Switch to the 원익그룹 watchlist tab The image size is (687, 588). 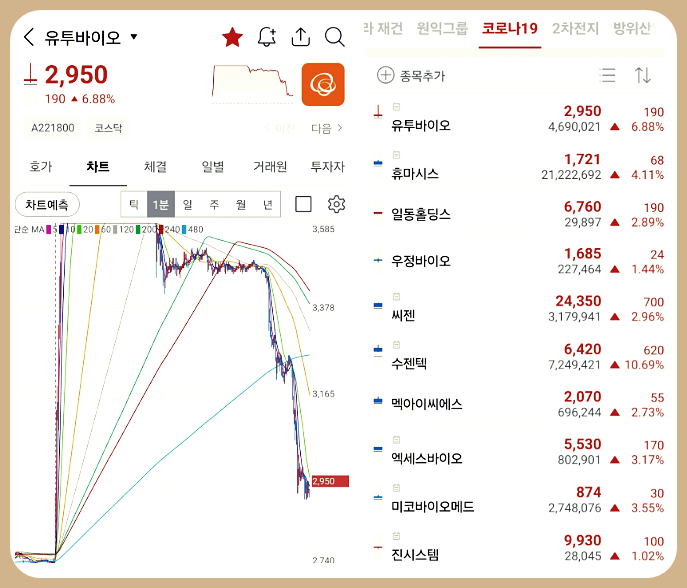(x=442, y=29)
